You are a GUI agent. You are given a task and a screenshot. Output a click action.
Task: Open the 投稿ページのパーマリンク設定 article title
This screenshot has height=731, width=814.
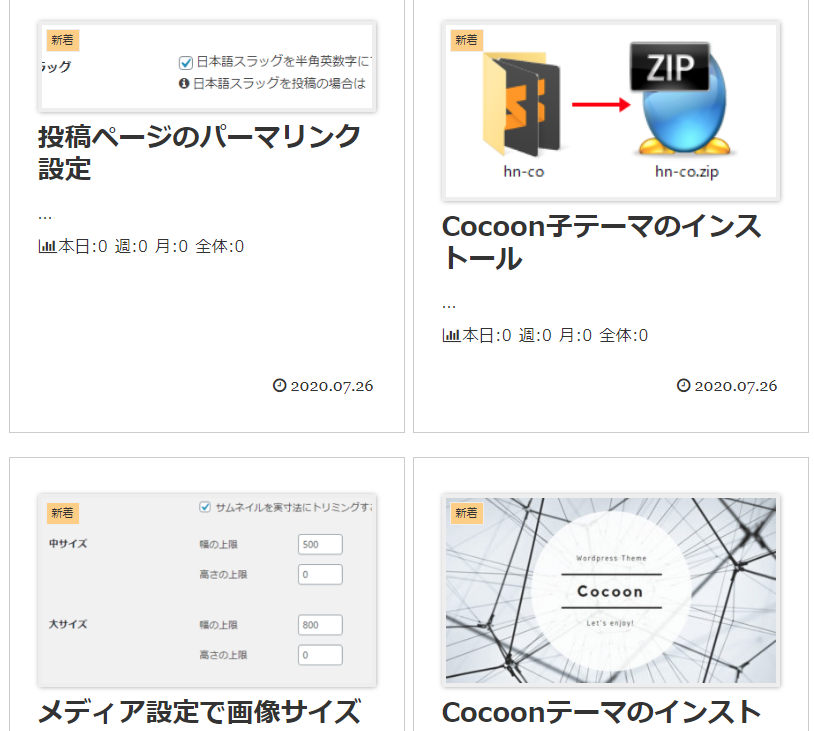point(199,153)
